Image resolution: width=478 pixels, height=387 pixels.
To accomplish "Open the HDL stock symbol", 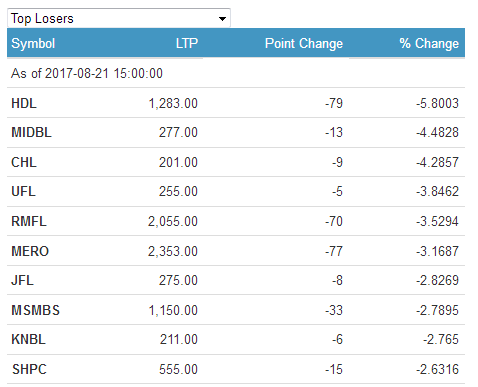I will pos(24,103).
